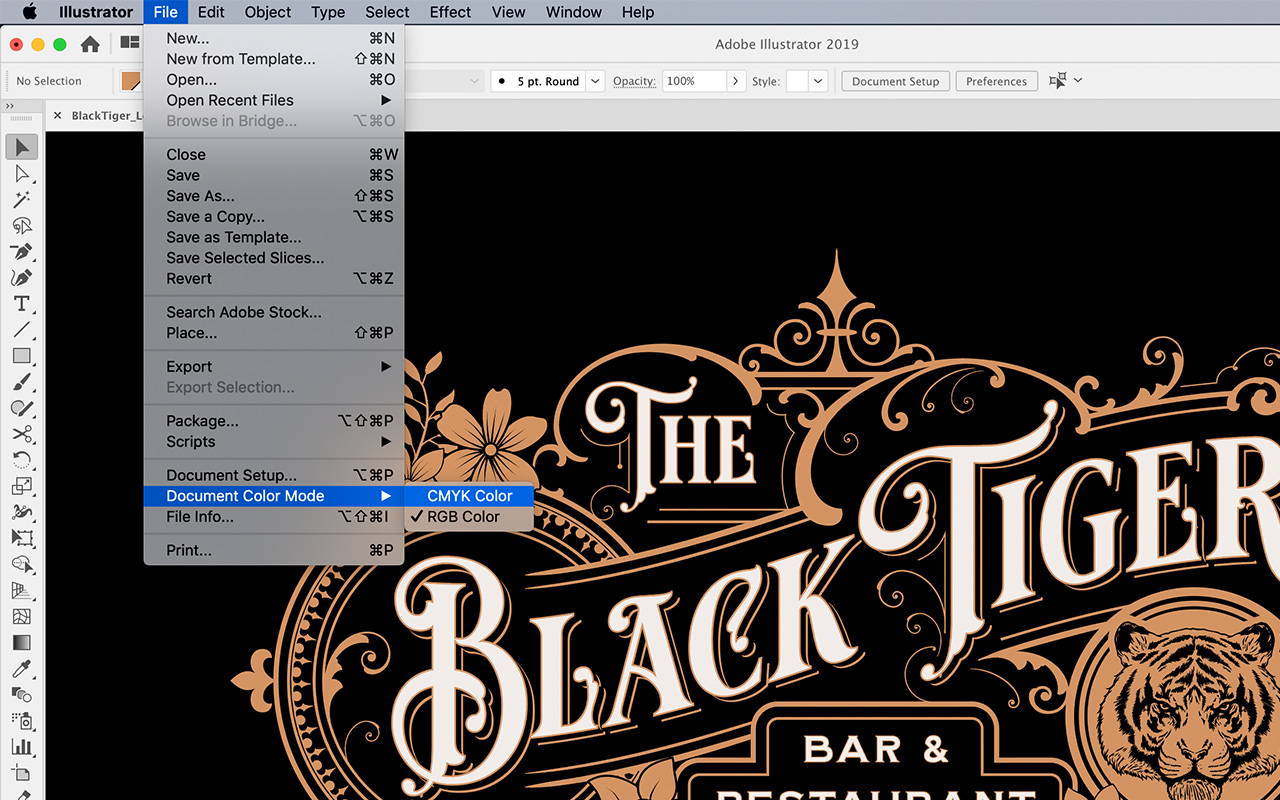Select the Shaper tool
Image resolution: width=1280 pixels, height=800 pixels.
(22, 408)
